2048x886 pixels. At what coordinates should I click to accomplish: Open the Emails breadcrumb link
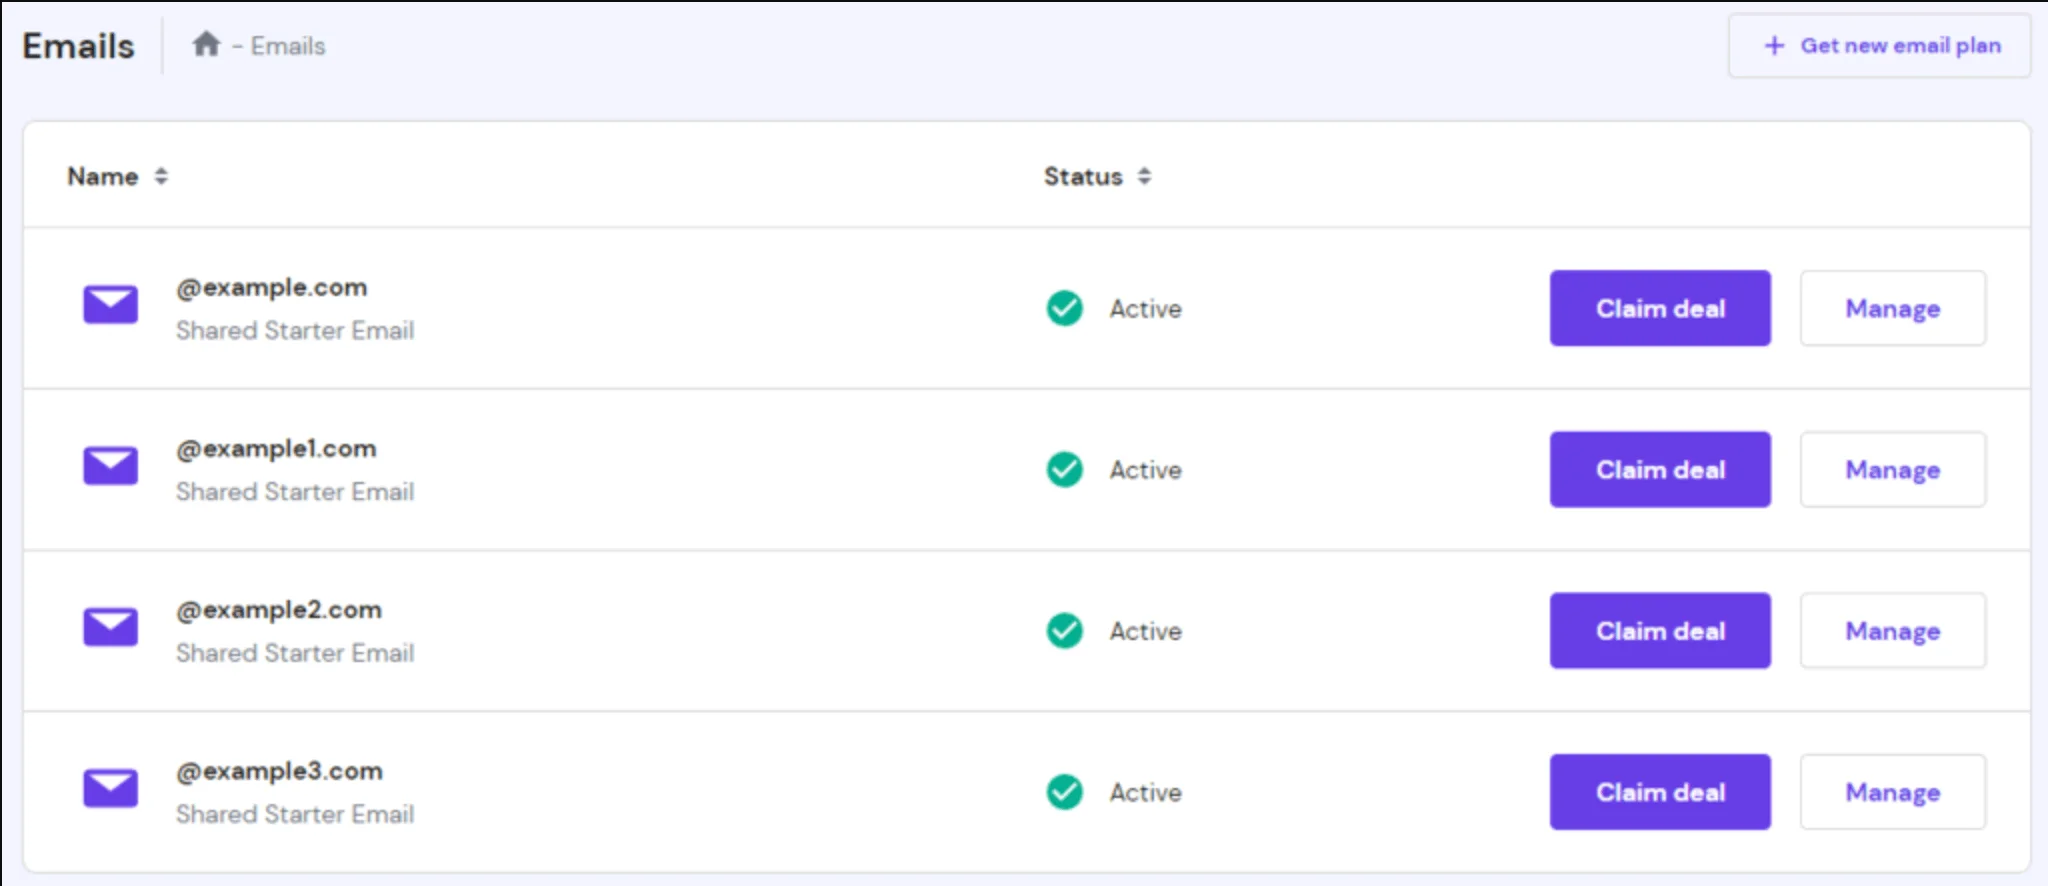[288, 46]
